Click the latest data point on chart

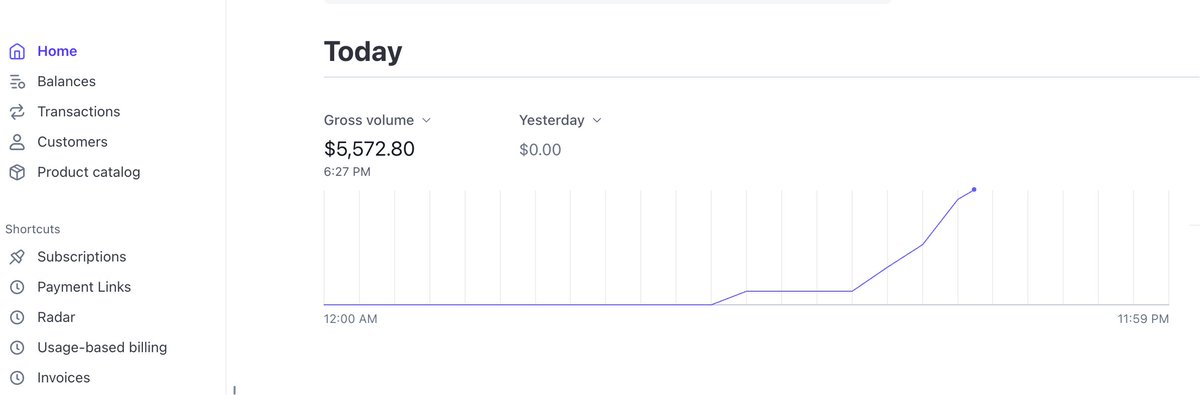click(974, 189)
